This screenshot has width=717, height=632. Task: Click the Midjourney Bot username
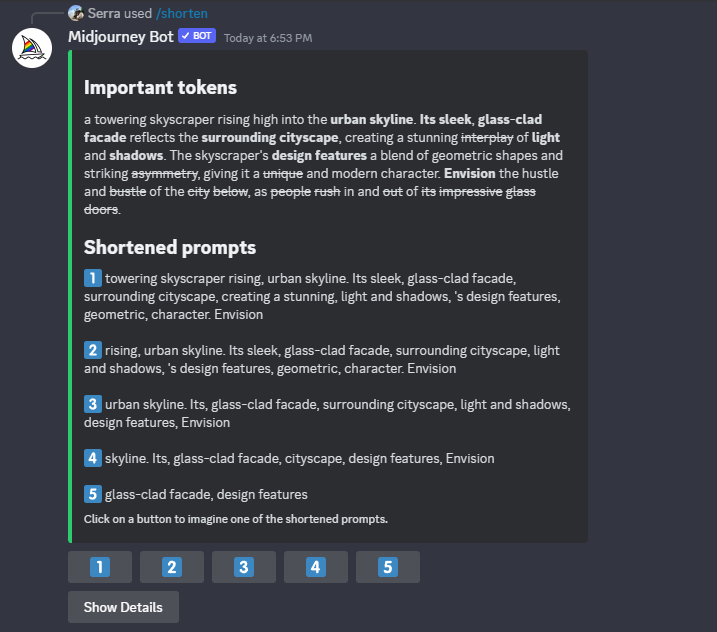coord(121,37)
